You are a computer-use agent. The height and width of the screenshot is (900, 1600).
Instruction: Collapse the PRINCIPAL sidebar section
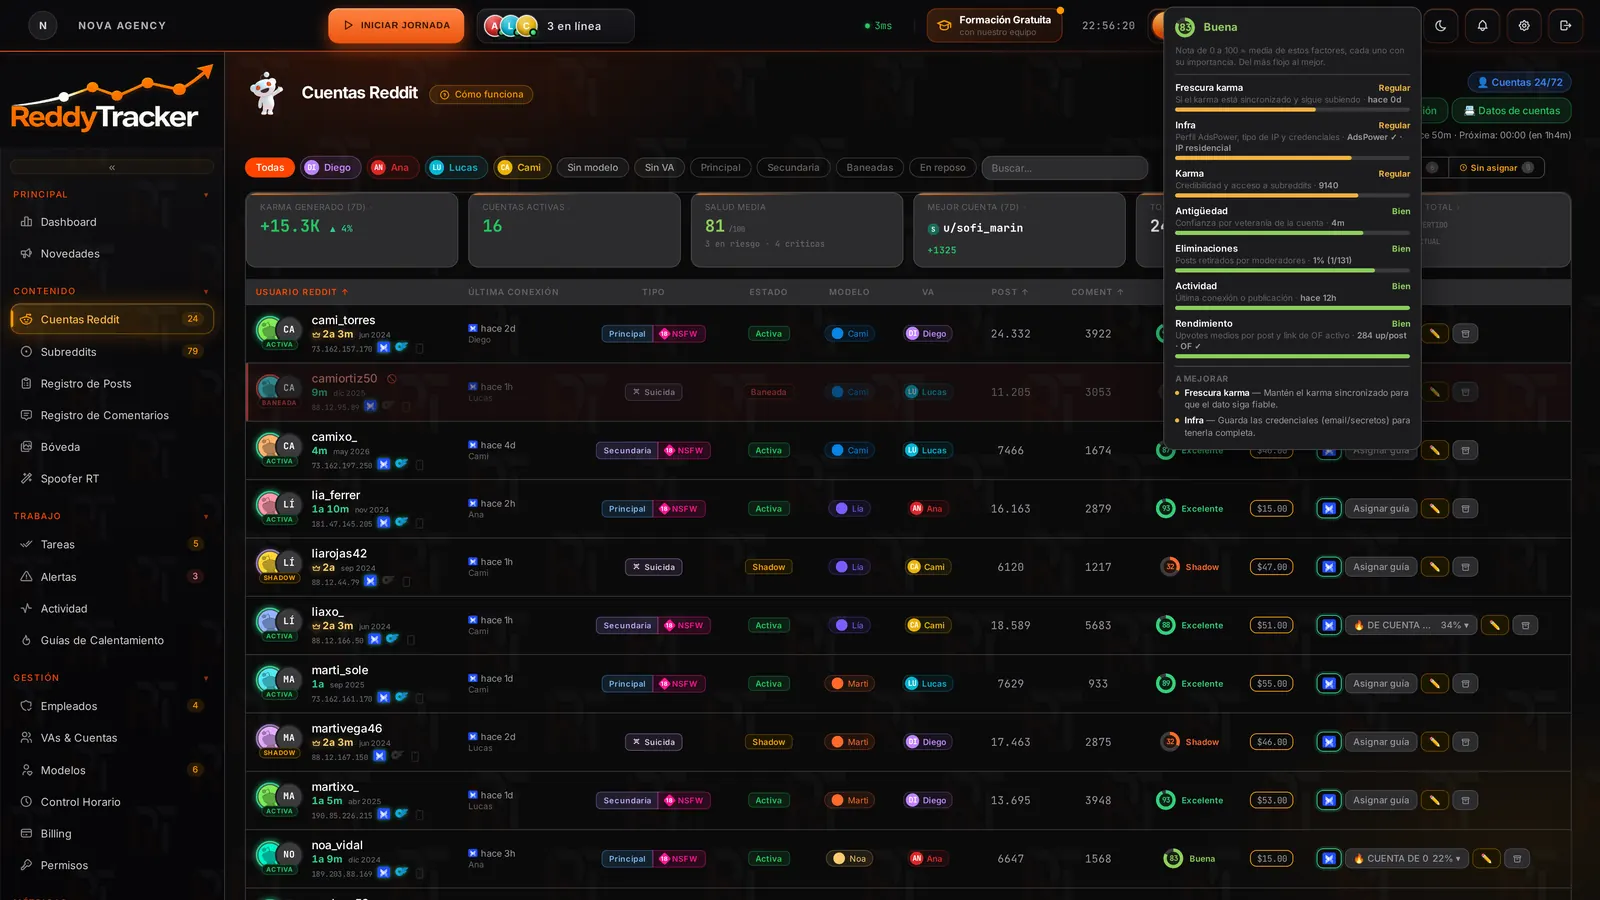click(x=206, y=195)
